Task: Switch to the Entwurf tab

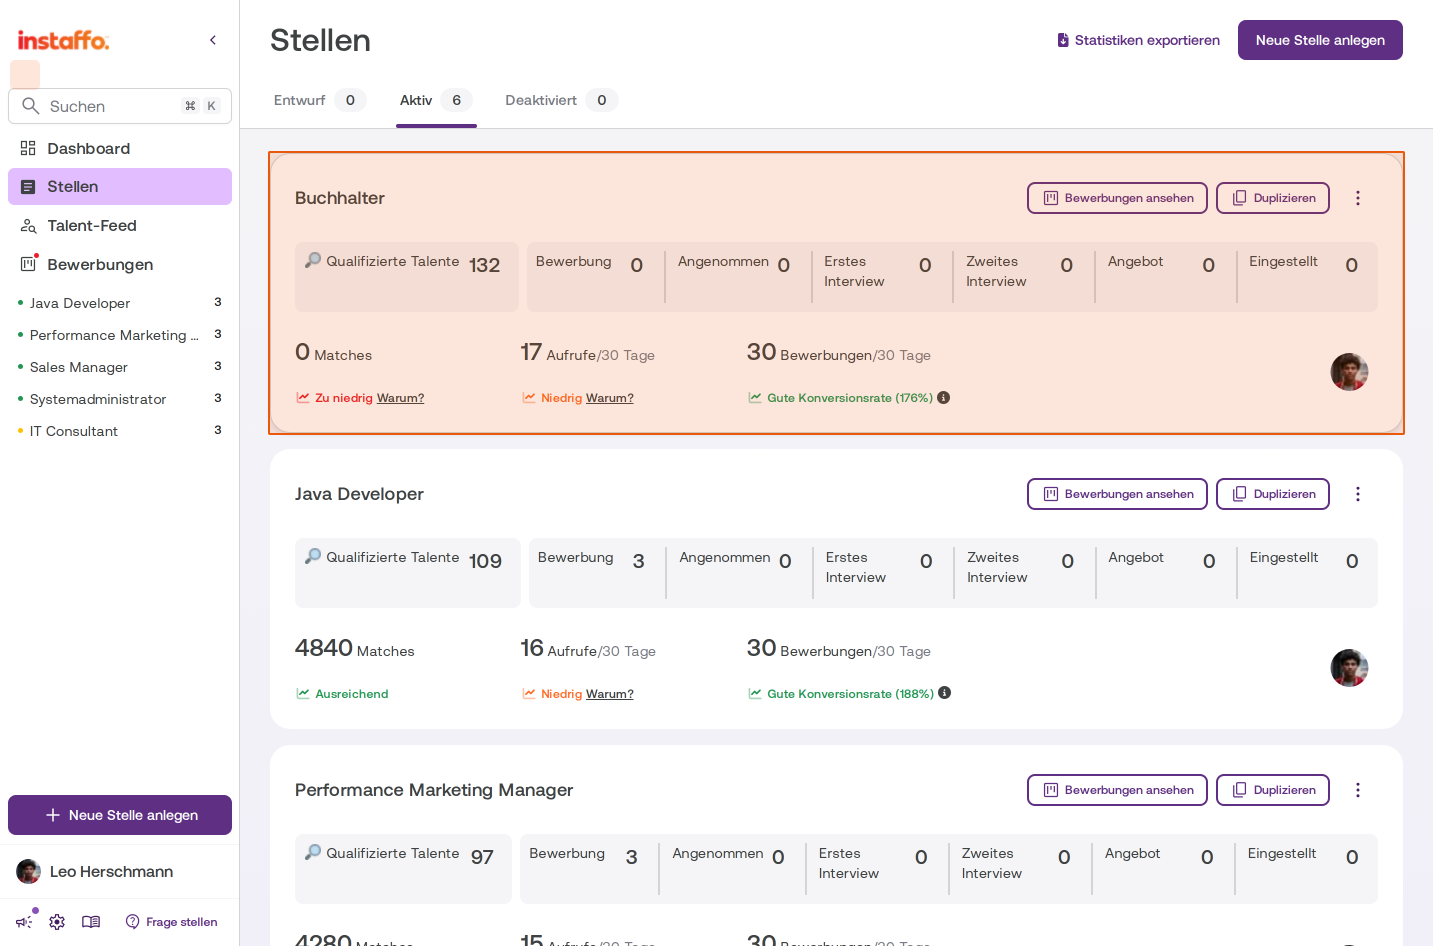Action: point(319,100)
